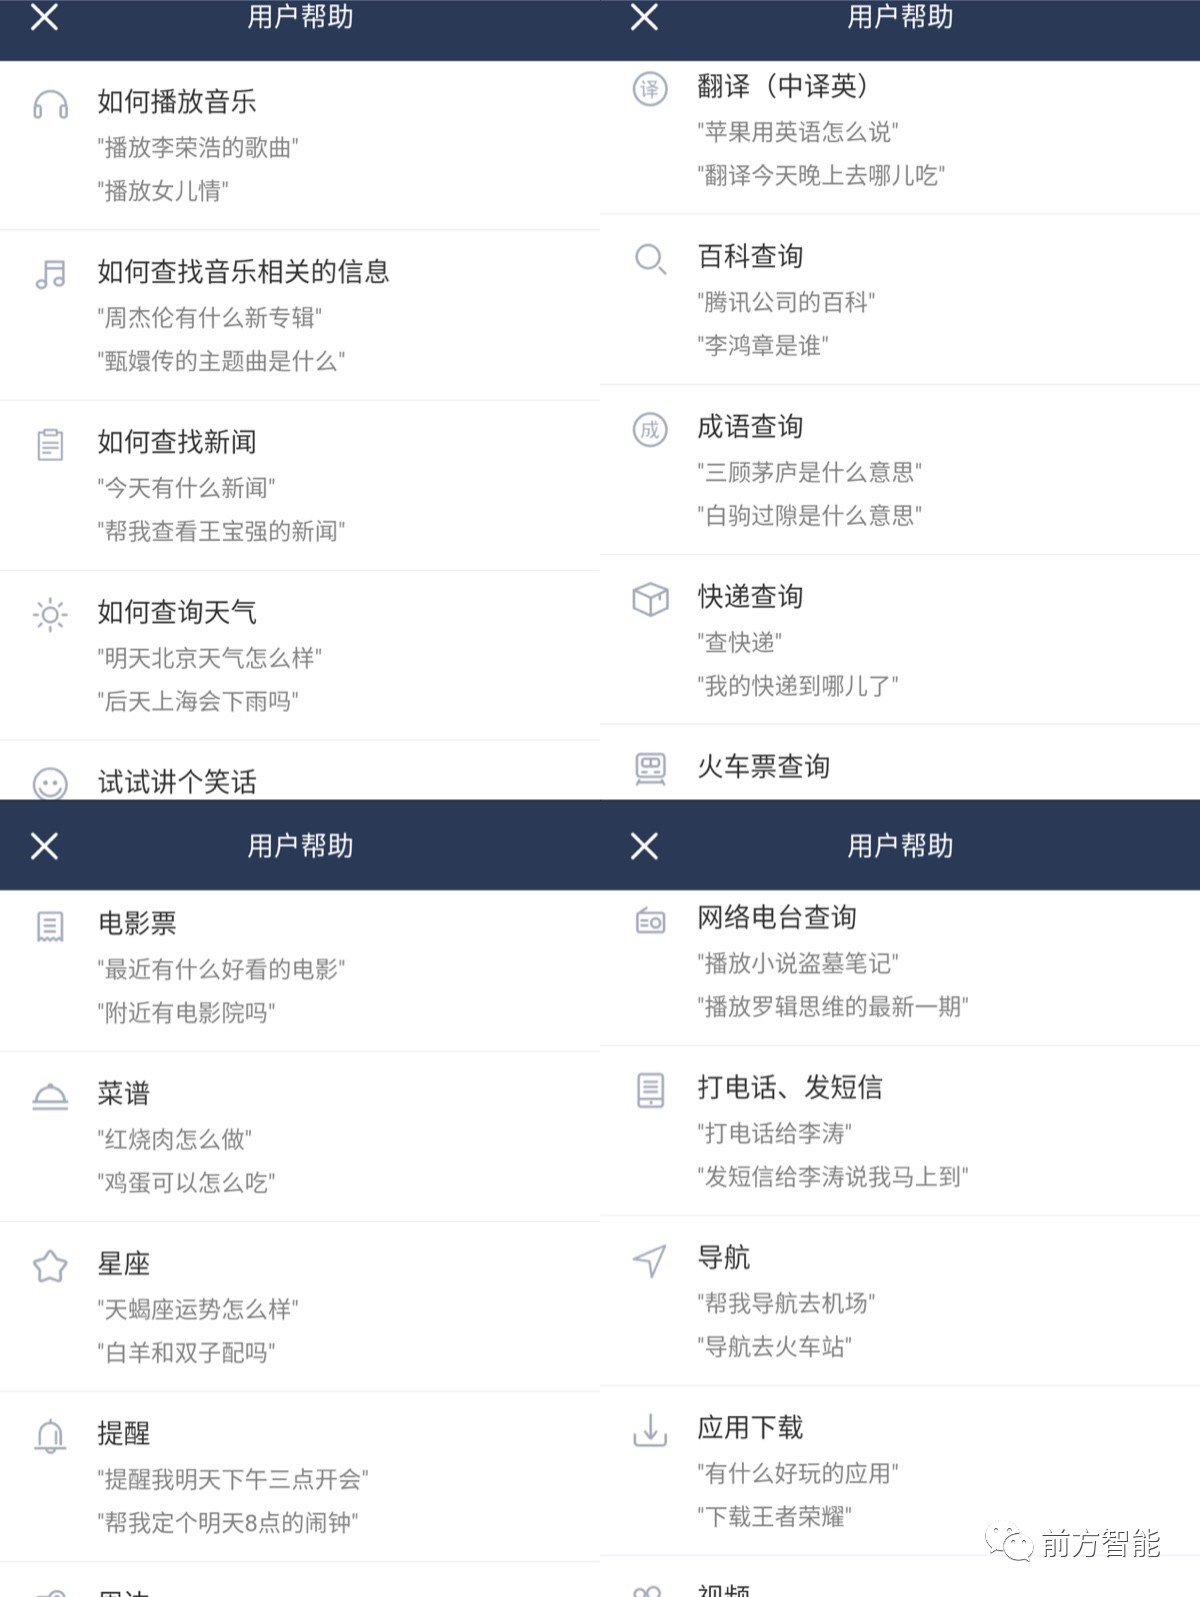The width and height of the screenshot is (1200, 1597).
Task: Click the serving dish icon for 菜谱
Action: tap(50, 1096)
